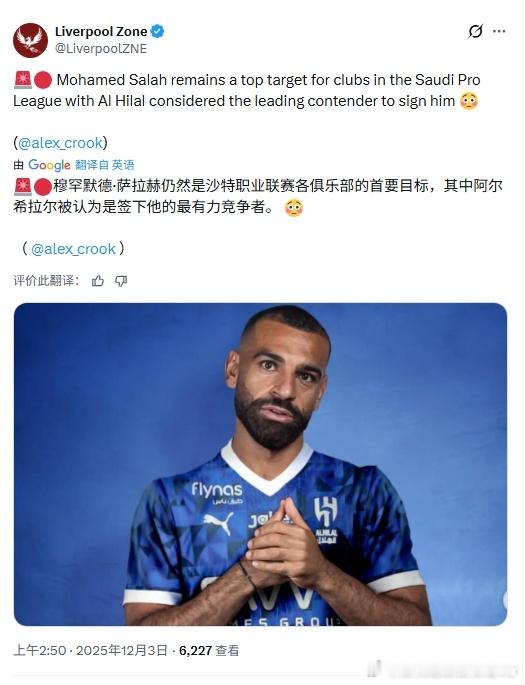Click the 6,227 查看 view count

pyautogui.click(x=209, y=651)
